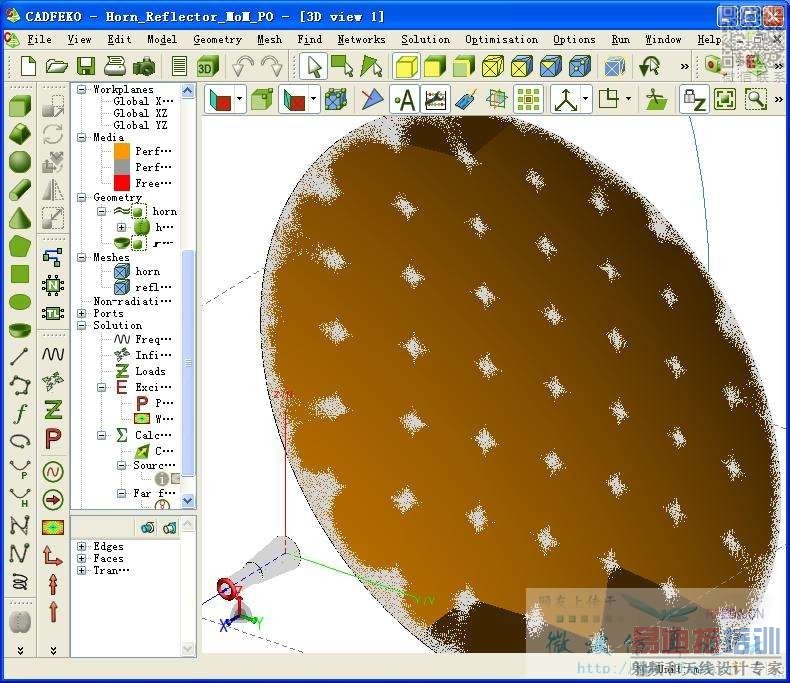
Task: Create a sphere from left toolbar
Action: pyautogui.click(x=20, y=162)
